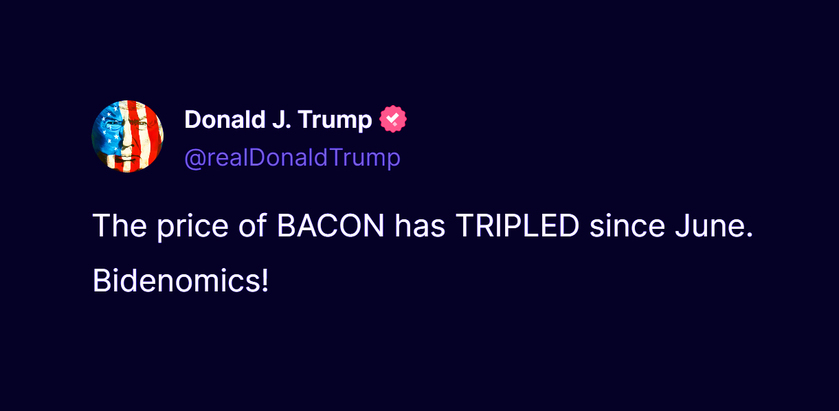Visit the @realDonaldTrump handle link
Image resolution: width=839 pixels, height=411 pixels.
tap(292, 159)
